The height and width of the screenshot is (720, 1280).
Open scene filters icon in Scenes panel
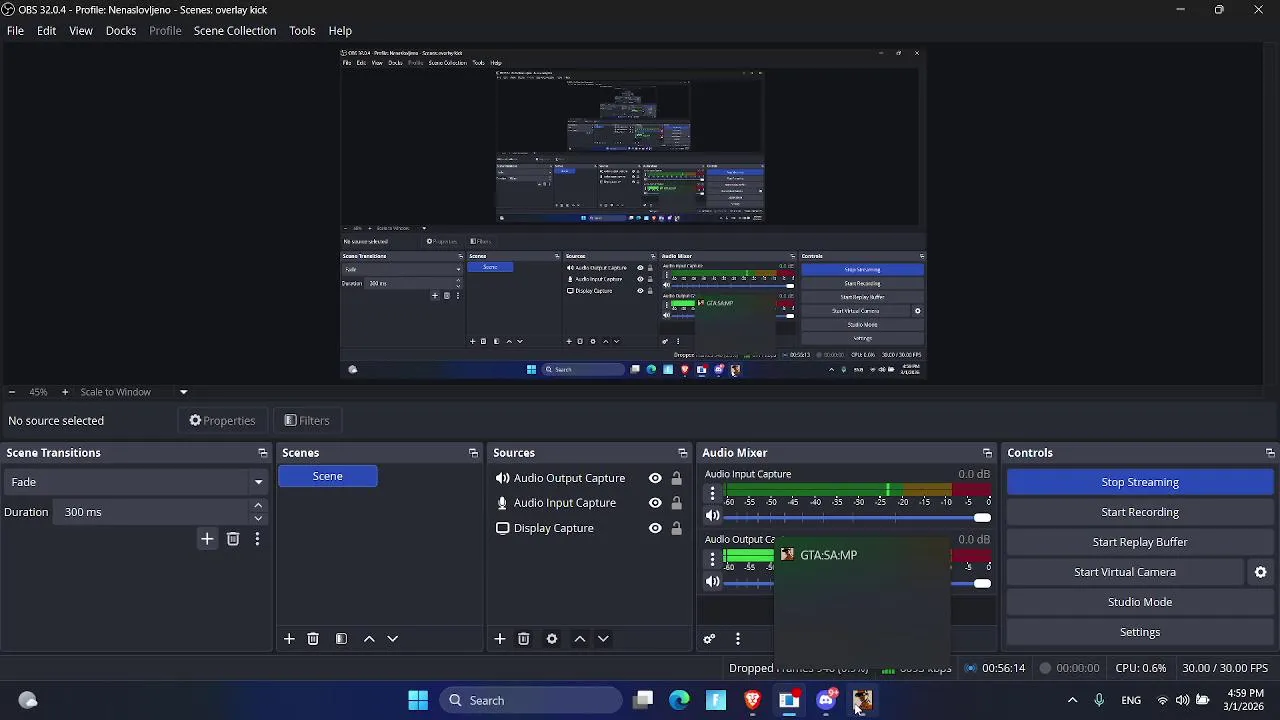[341, 639]
